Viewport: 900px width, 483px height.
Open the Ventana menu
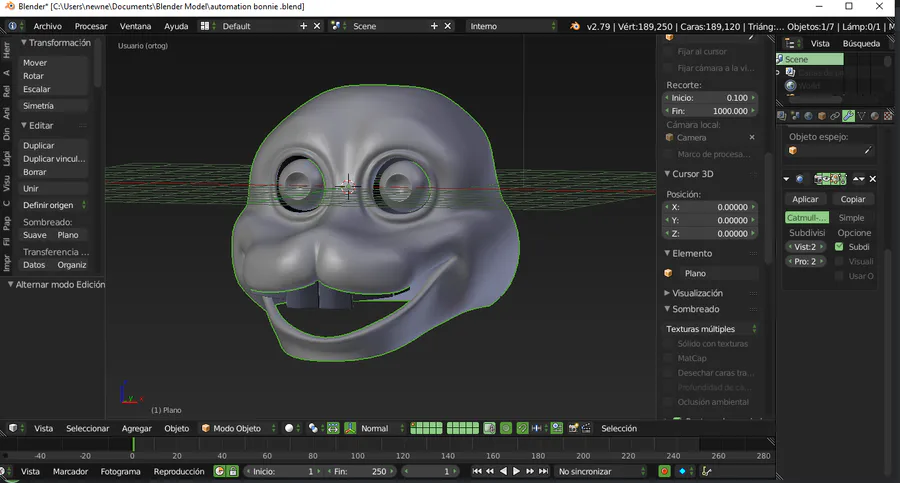[x=135, y=26]
